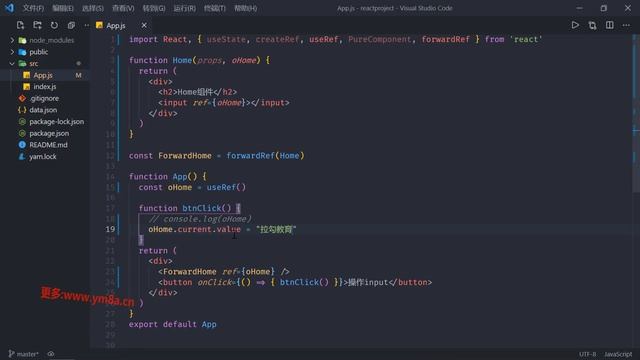This screenshot has height=360, width=640.
Task: Change the JavaScript language mode
Action: pos(618,354)
